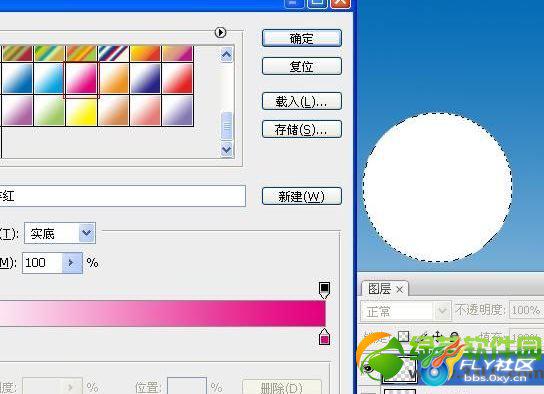Open the smoothness 100 percent slider arrow
Image resolution: width=544 pixels, height=394 pixels.
(72, 263)
